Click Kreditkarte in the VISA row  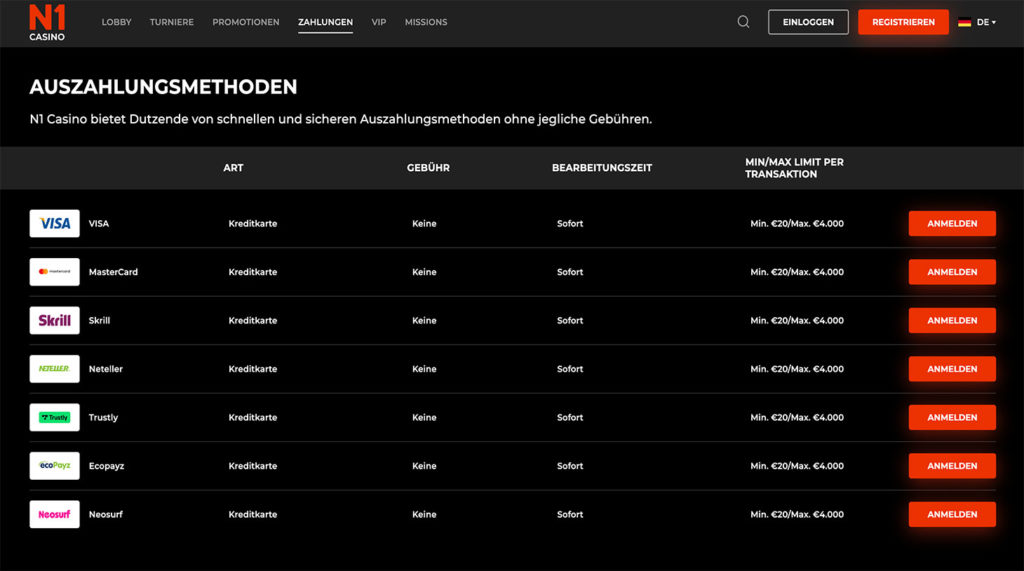point(253,223)
